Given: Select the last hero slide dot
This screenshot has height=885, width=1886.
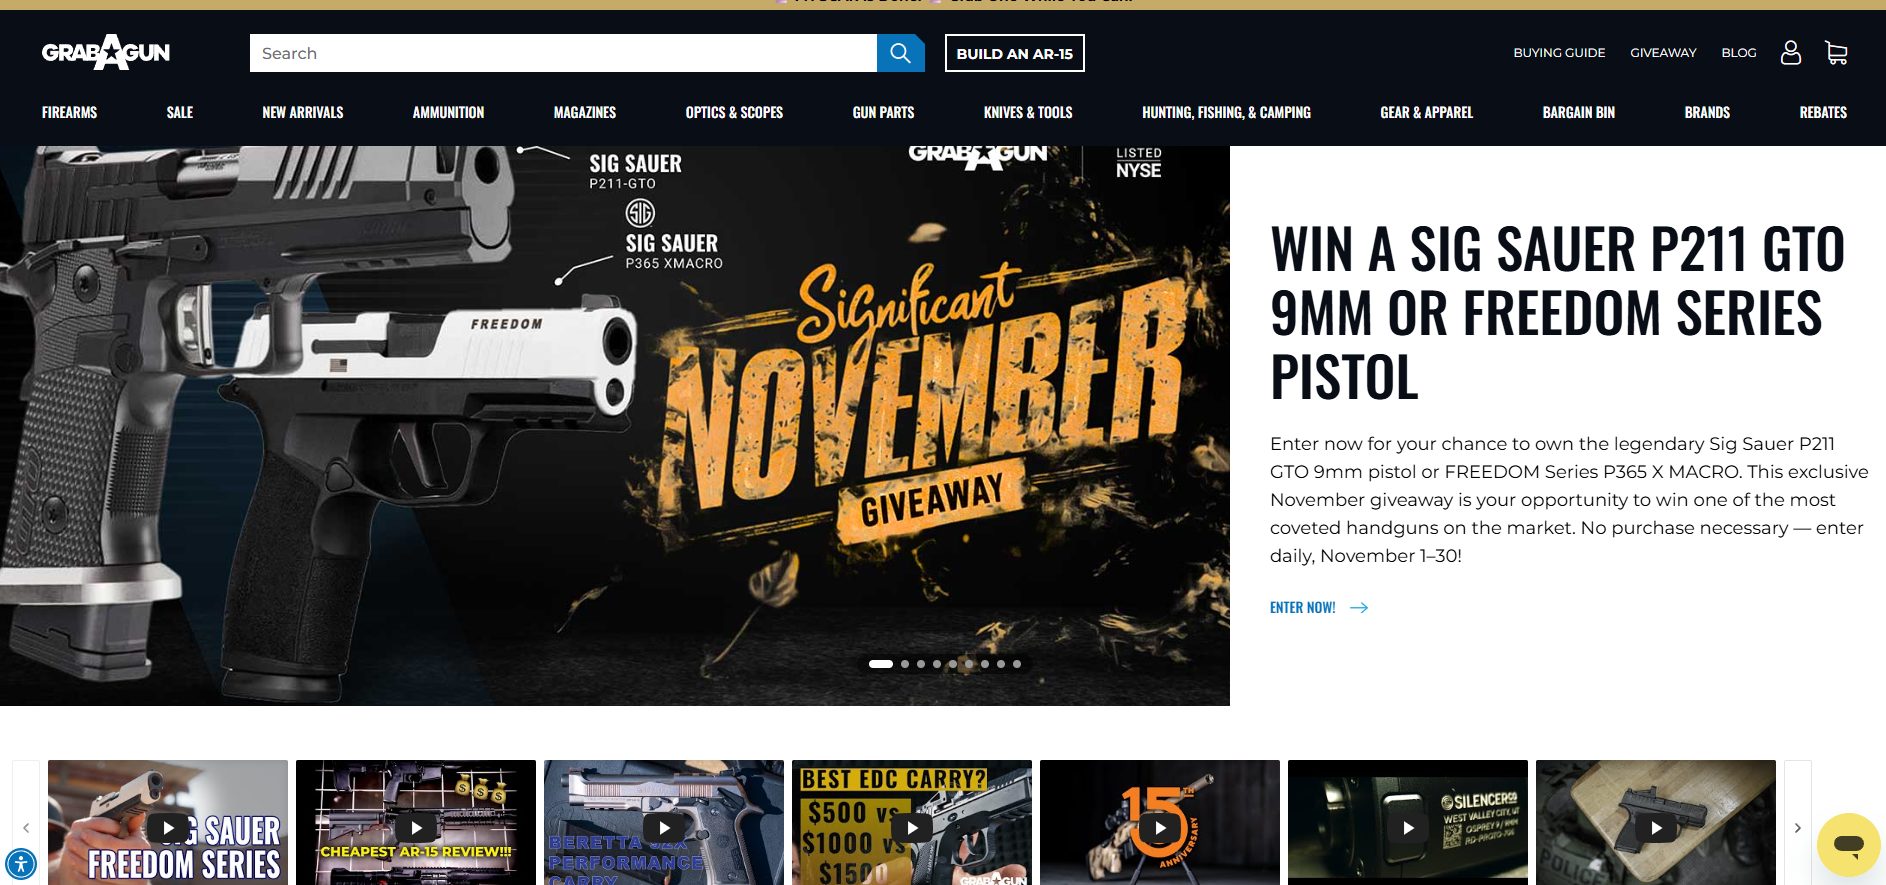Looking at the screenshot, I should (1017, 664).
